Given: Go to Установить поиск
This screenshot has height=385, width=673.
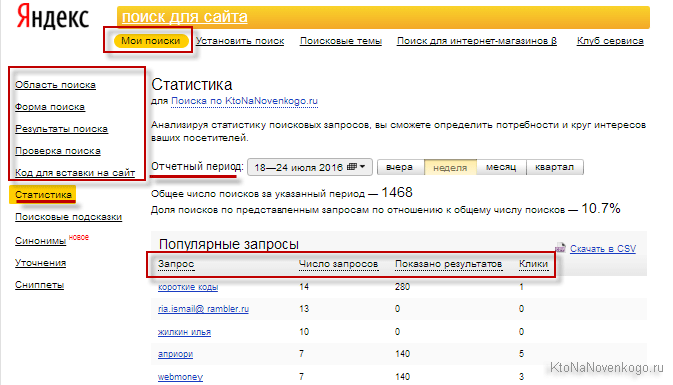Looking at the screenshot, I should (x=240, y=41).
